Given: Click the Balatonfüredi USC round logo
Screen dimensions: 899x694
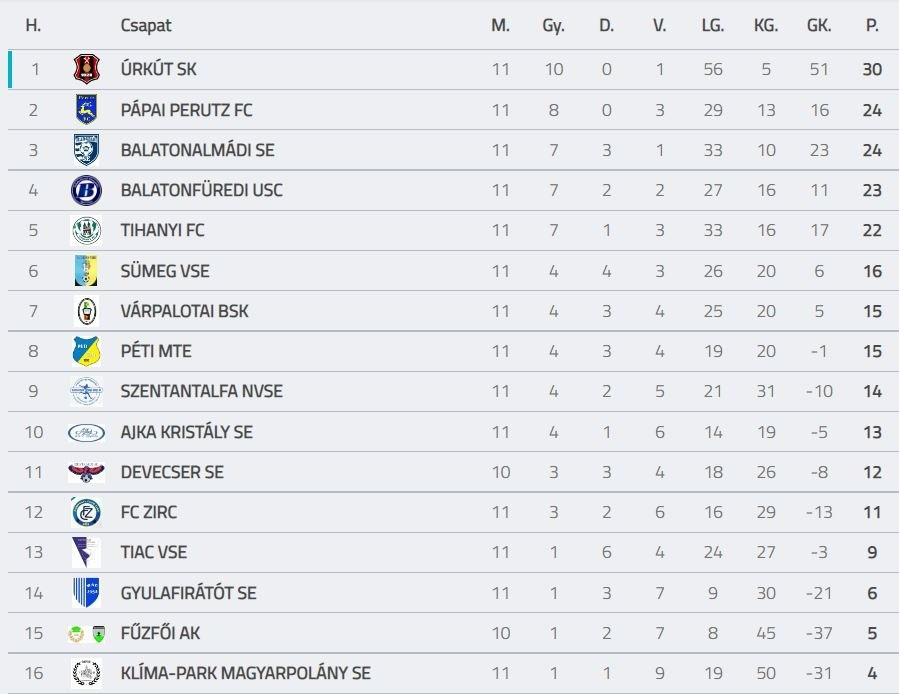Looking at the screenshot, I should tap(86, 190).
